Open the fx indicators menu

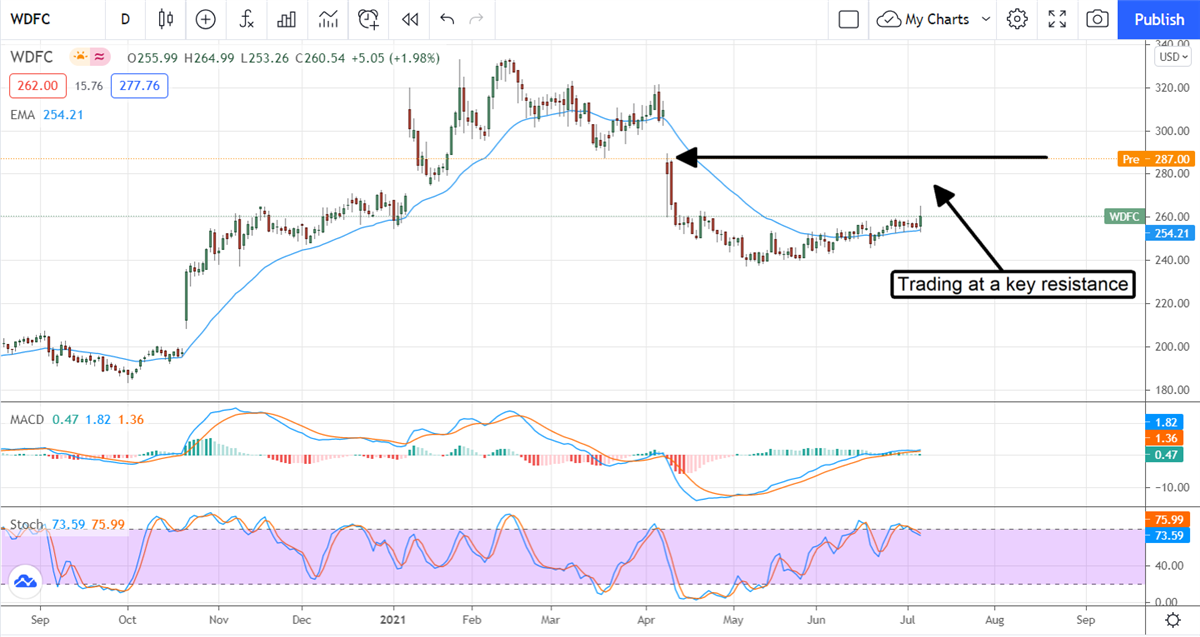point(246,19)
